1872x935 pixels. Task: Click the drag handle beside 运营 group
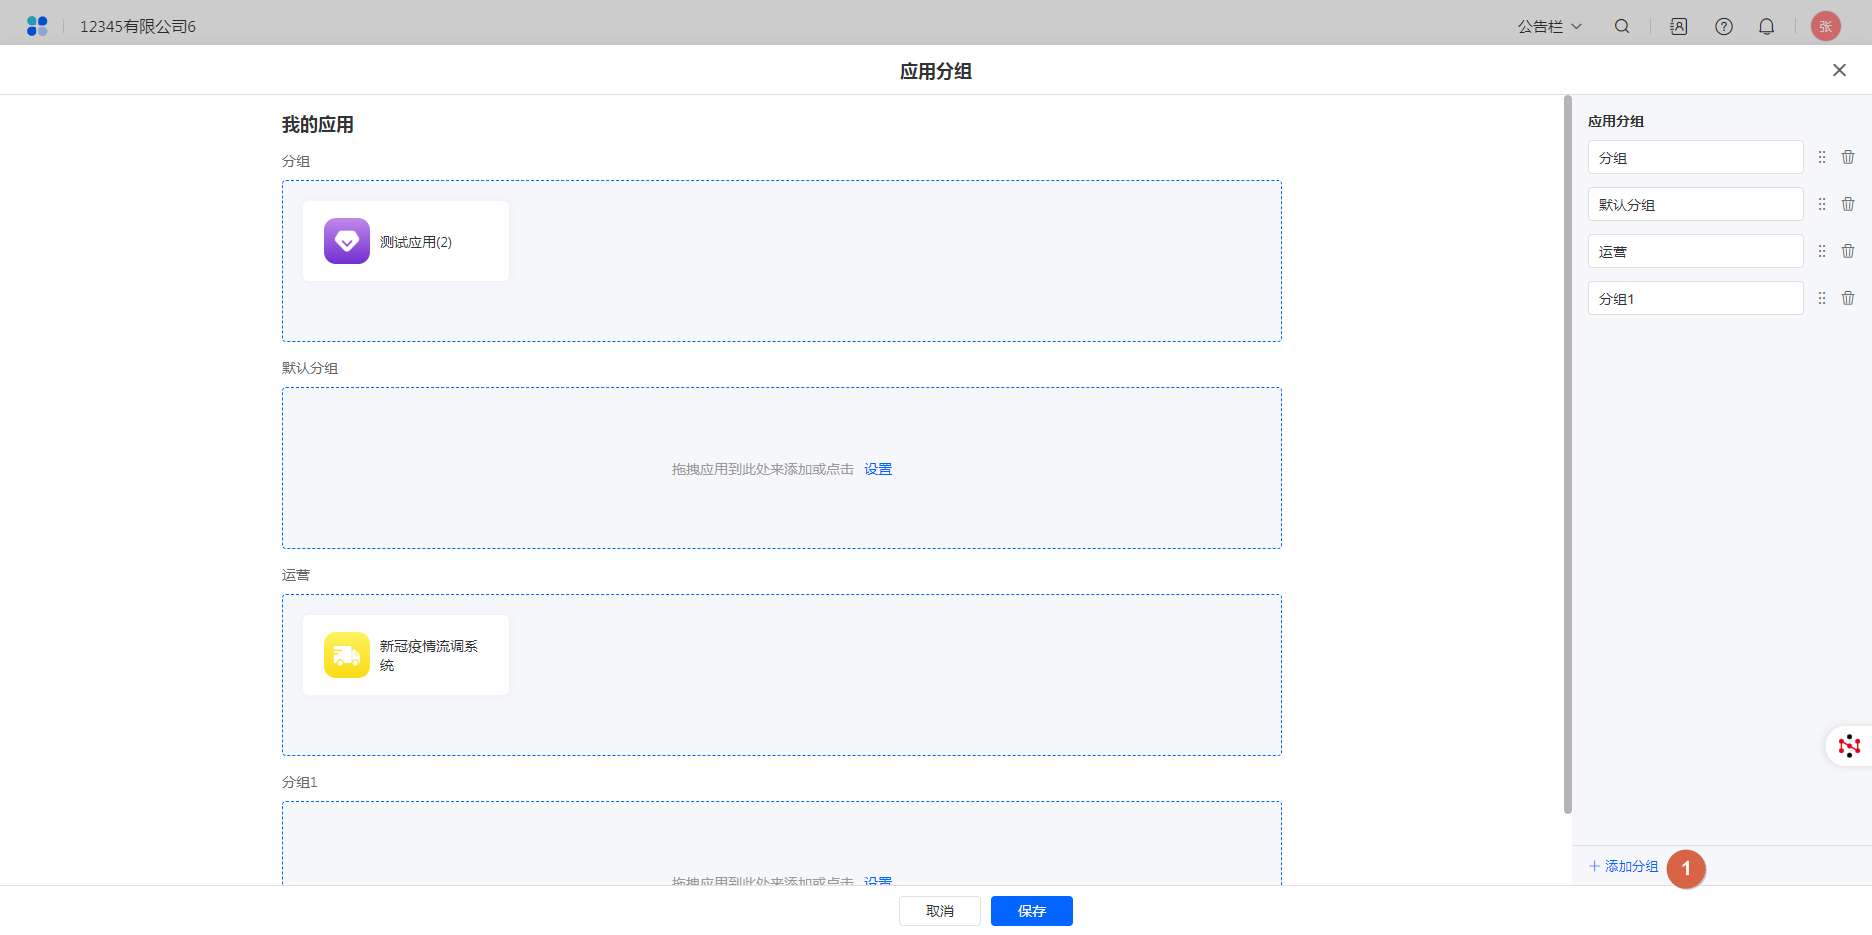pyautogui.click(x=1822, y=251)
